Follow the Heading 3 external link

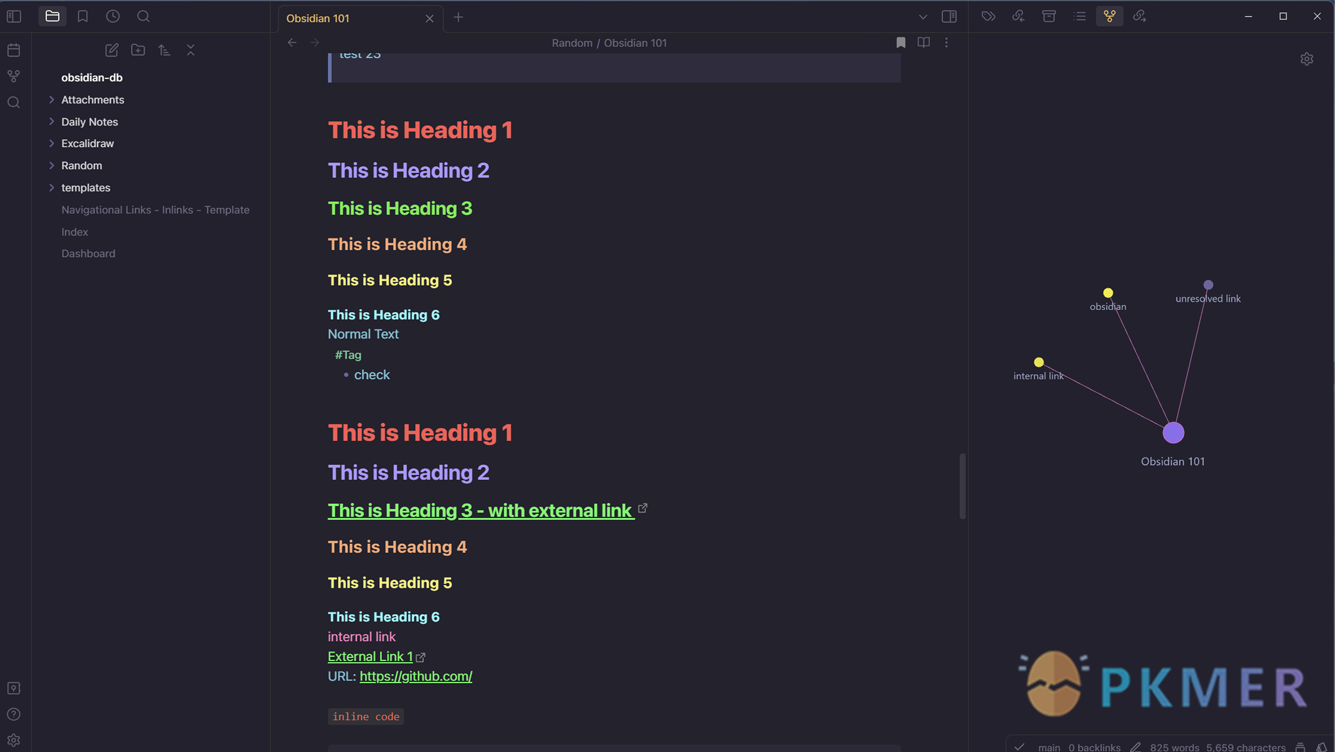pyautogui.click(x=481, y=510)
